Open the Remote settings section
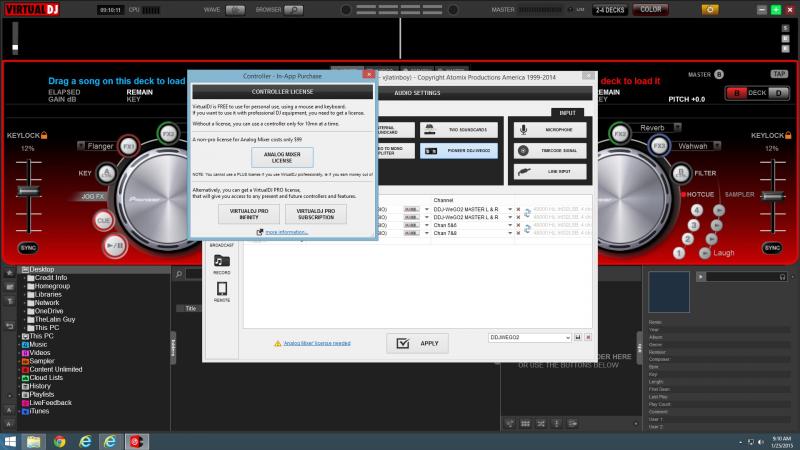Viewport: 800px width, 450px height. (221, 292)
